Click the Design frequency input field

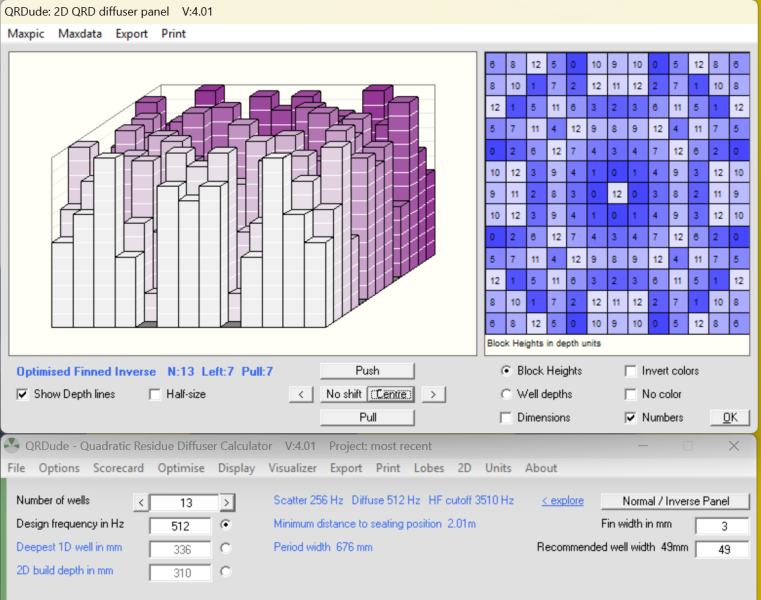coord(180,525)
